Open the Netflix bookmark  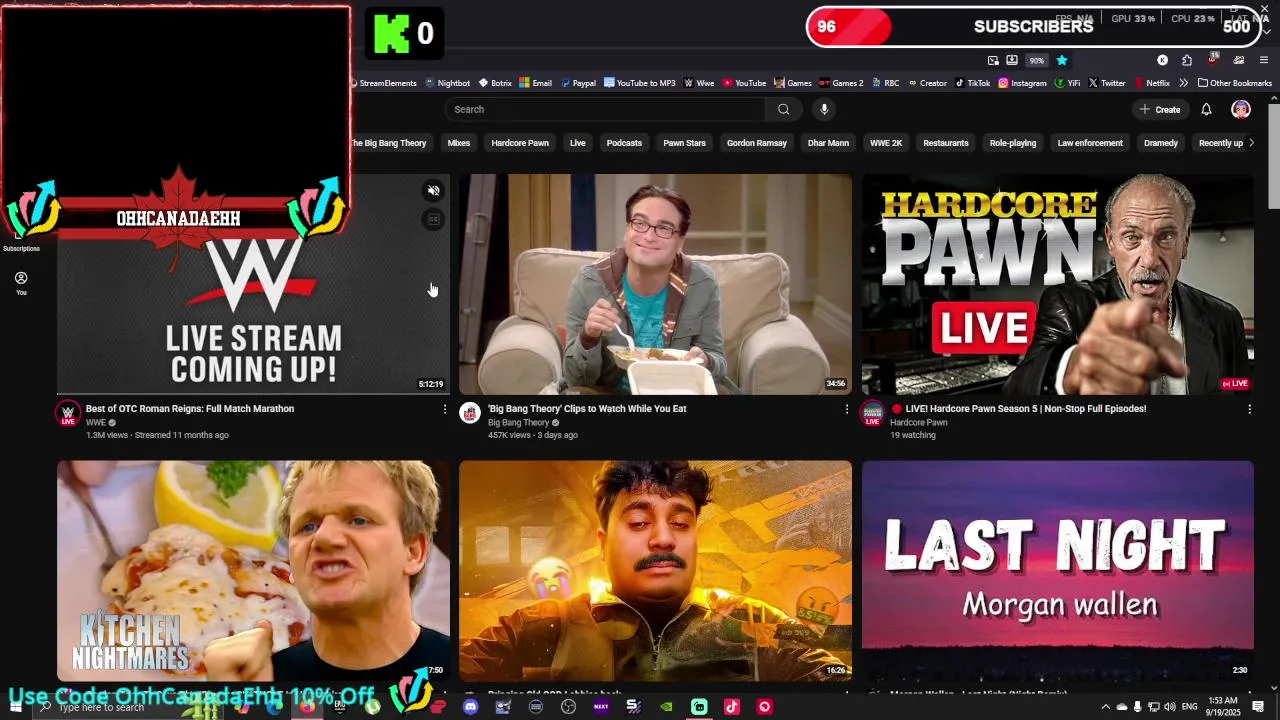[x=1151, y=83]
